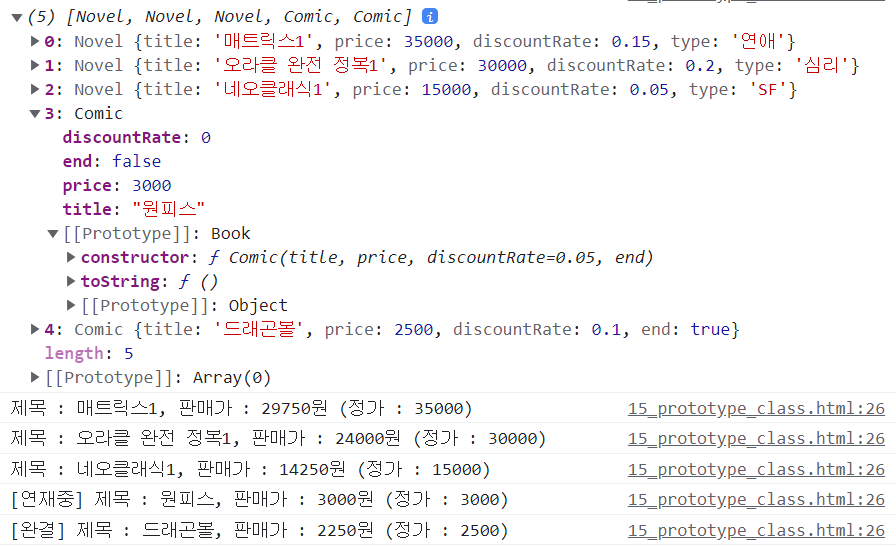The image size is (896, 546).
Task: Expand the [[Prototype]]: Array(0) node
Action: [x=35, y=377]
